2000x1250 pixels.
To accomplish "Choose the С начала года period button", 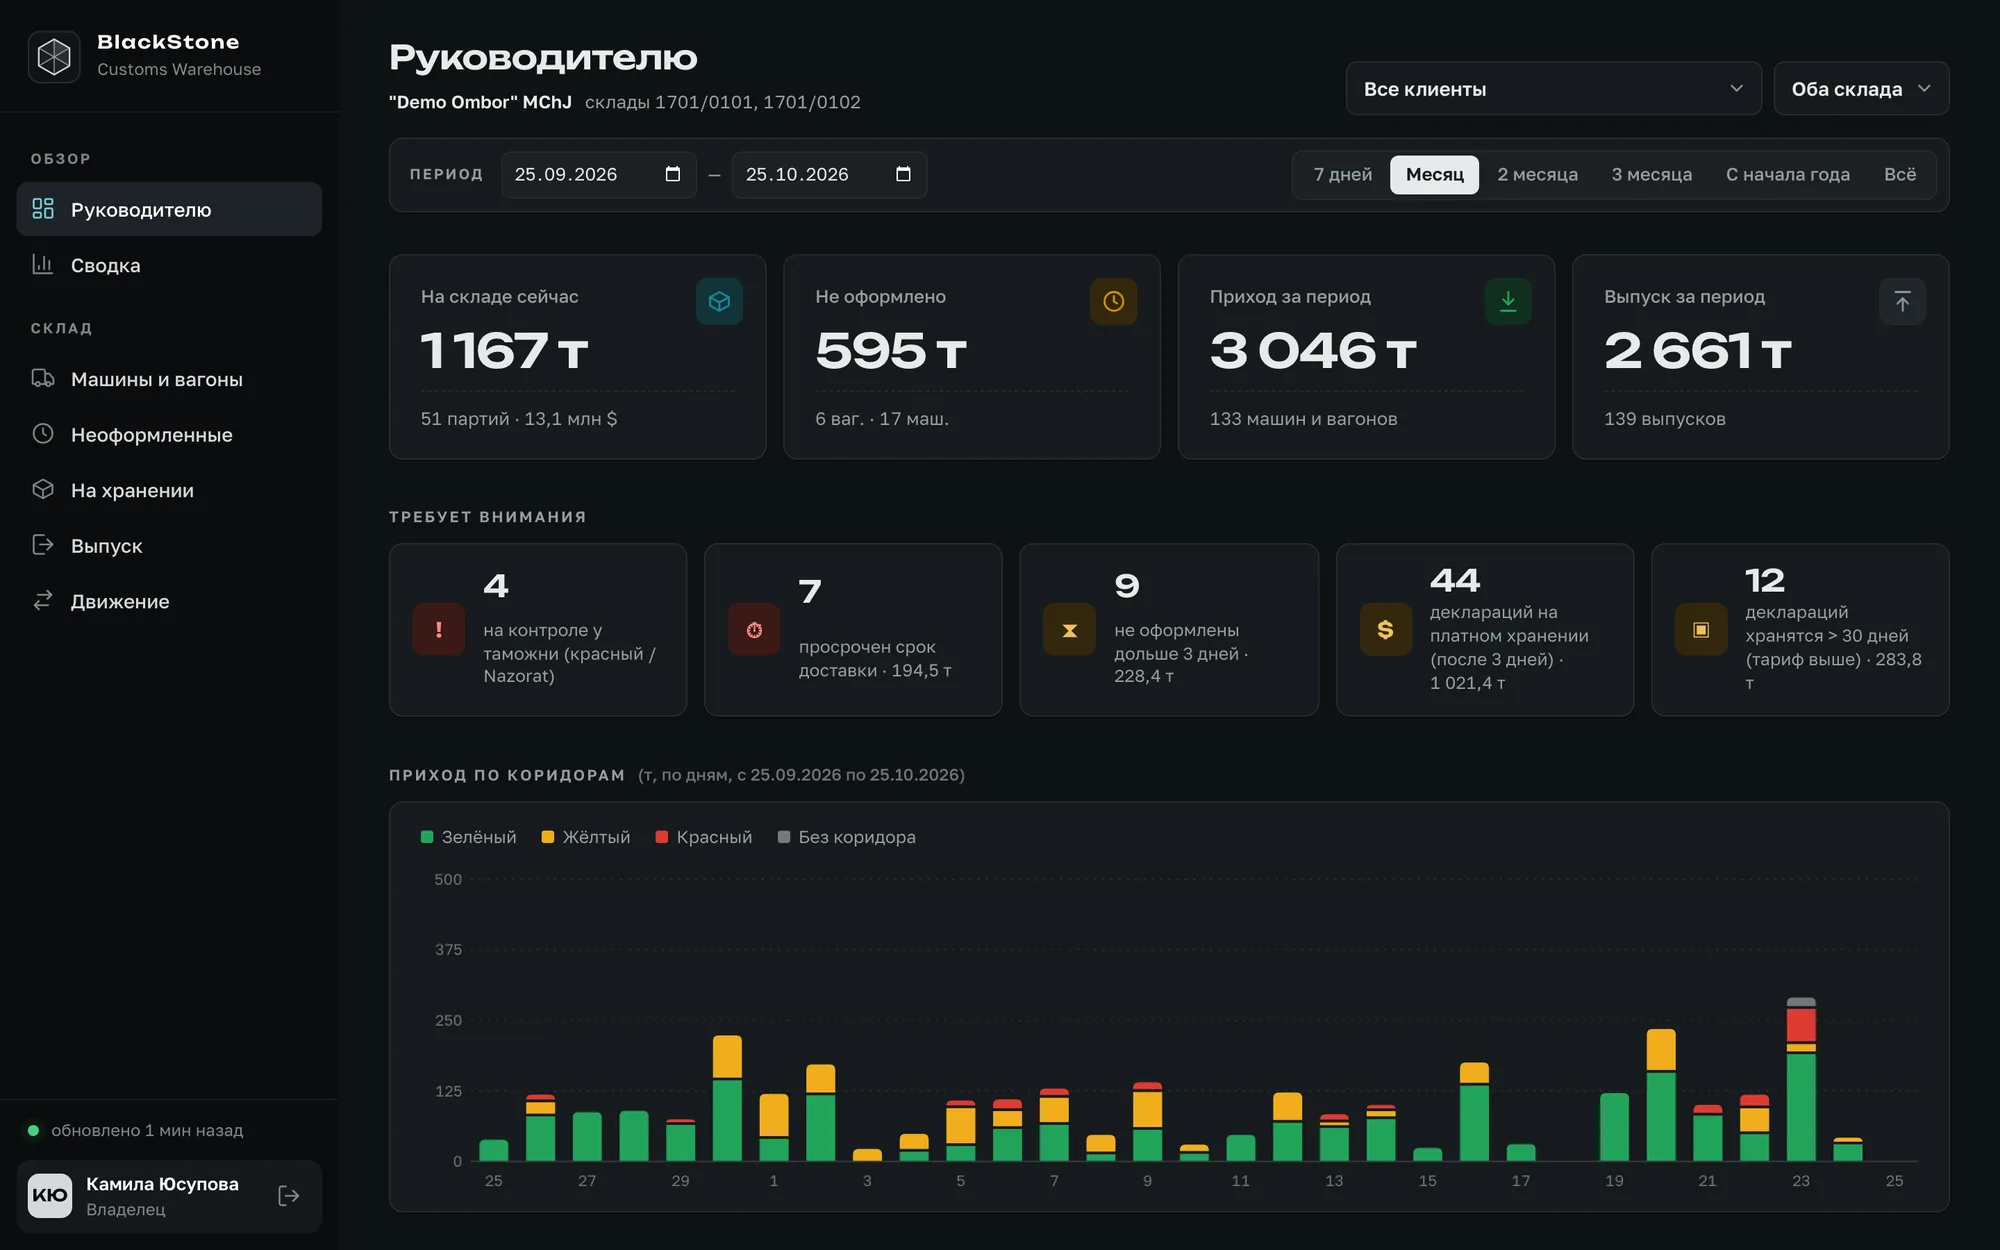I will tap(1787, 174).
